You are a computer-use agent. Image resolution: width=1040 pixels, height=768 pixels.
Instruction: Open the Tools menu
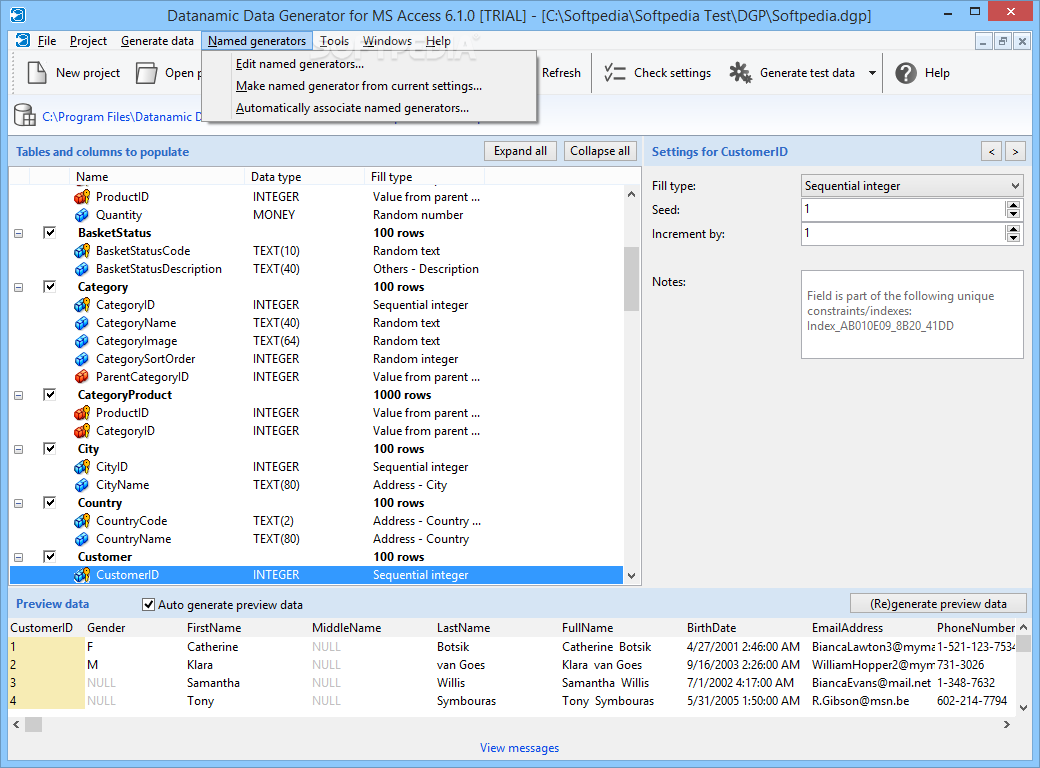[334, 41]
